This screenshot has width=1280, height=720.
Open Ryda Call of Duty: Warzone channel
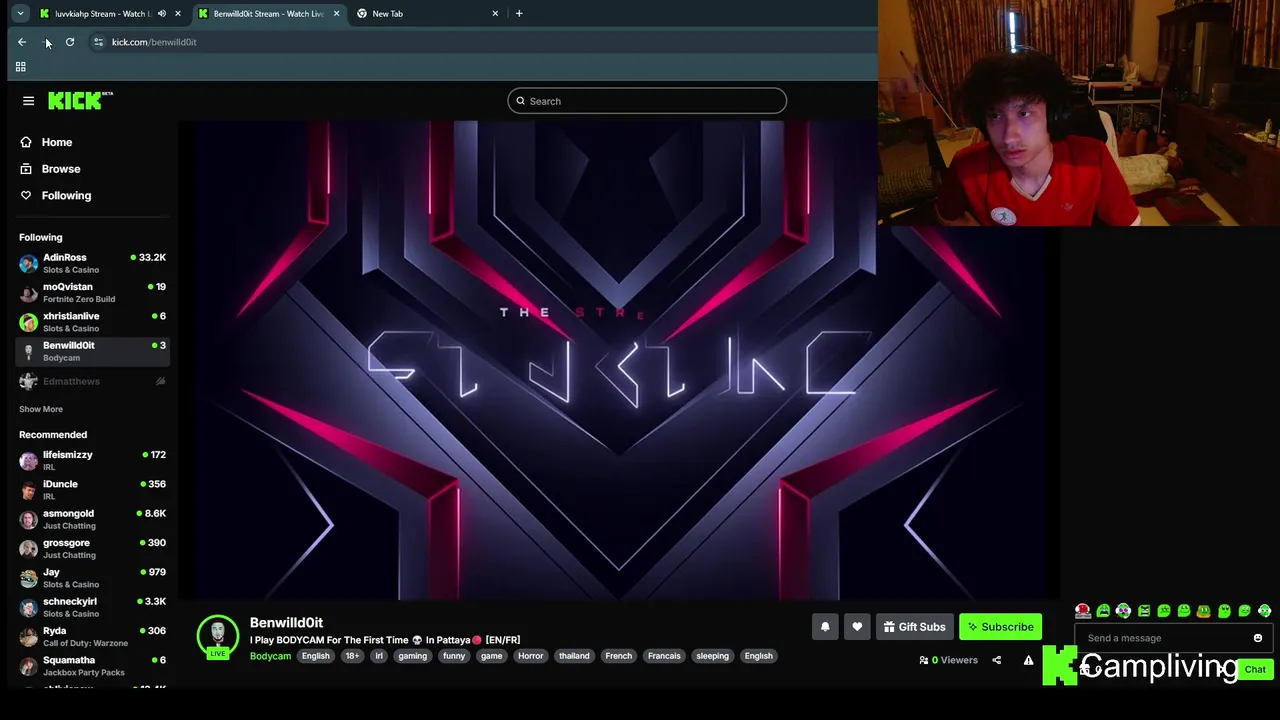93,636
